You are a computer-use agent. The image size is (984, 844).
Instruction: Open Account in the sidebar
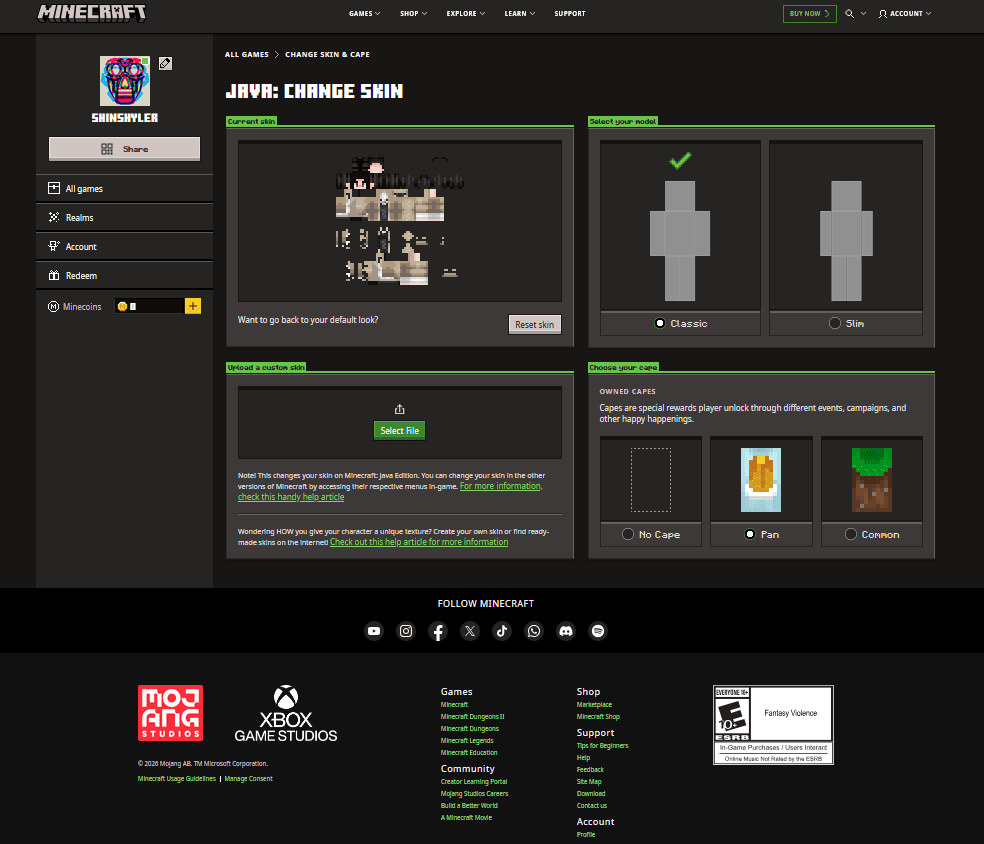pyautogui.click(x=124, y=247)
